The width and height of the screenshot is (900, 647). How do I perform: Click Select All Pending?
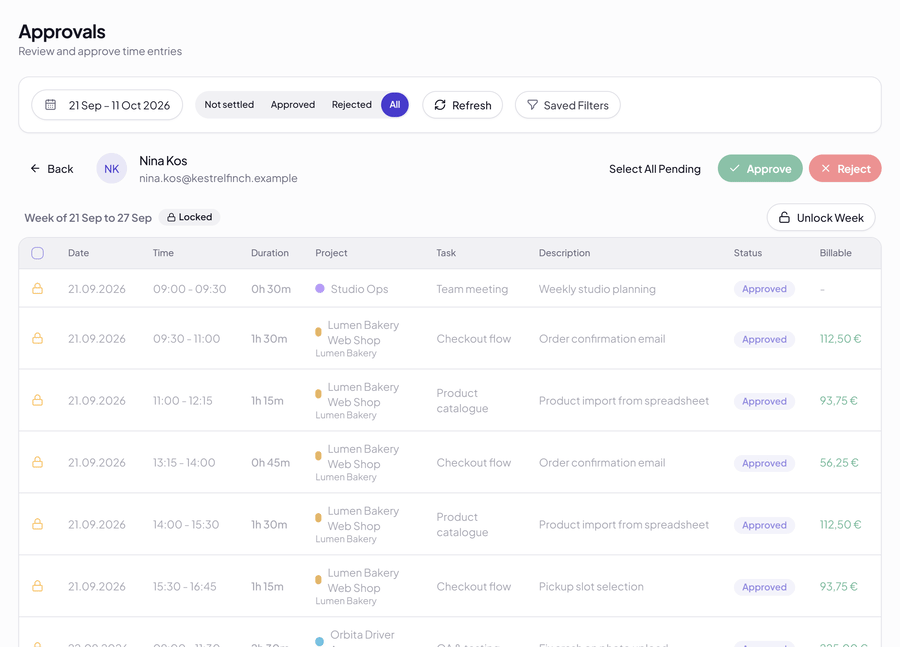click(655, 169)
